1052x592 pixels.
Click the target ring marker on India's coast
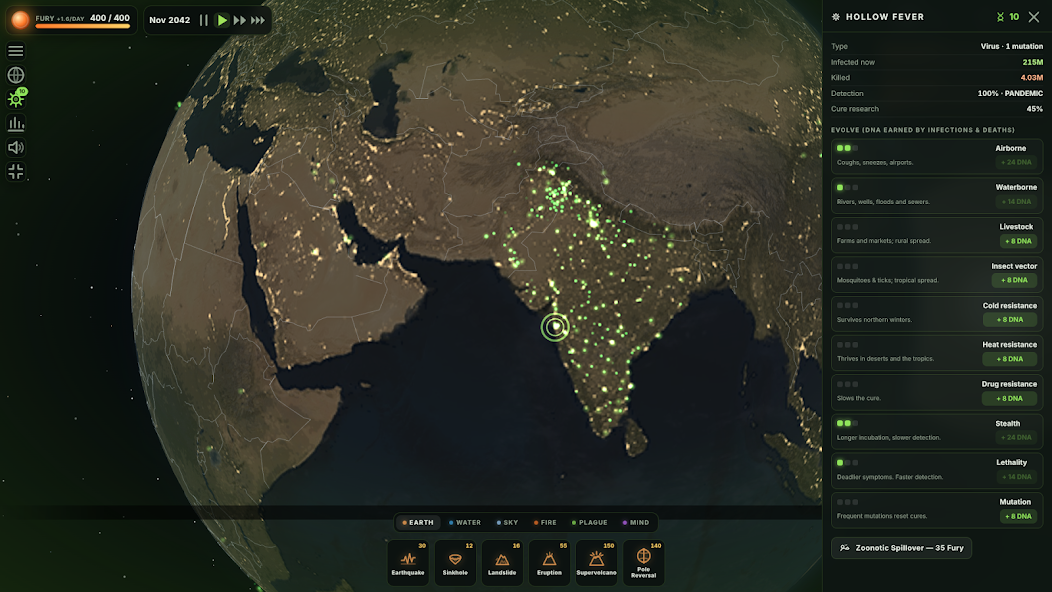[x=555, y=327]
